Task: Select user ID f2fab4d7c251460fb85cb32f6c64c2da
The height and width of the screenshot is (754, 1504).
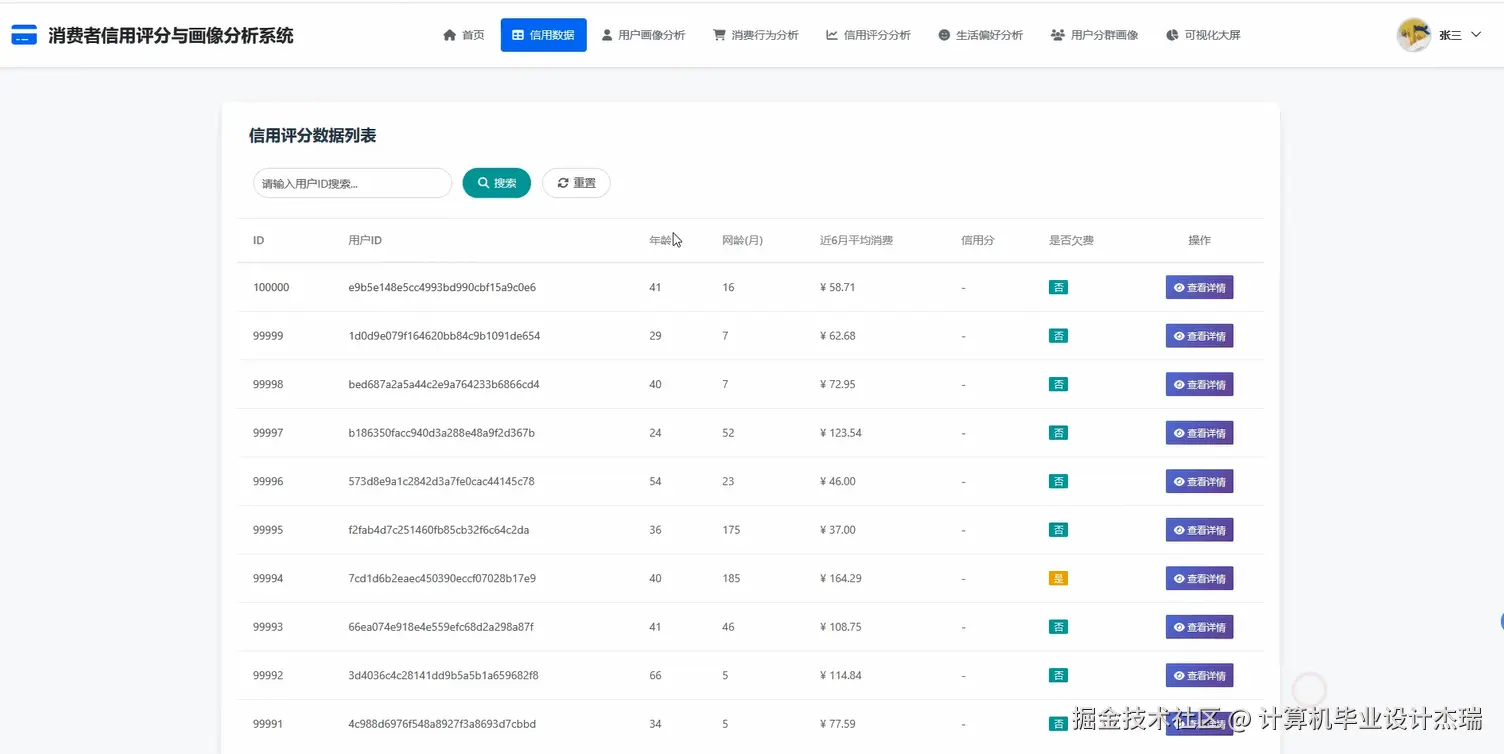Action: (x=439, y=530)
